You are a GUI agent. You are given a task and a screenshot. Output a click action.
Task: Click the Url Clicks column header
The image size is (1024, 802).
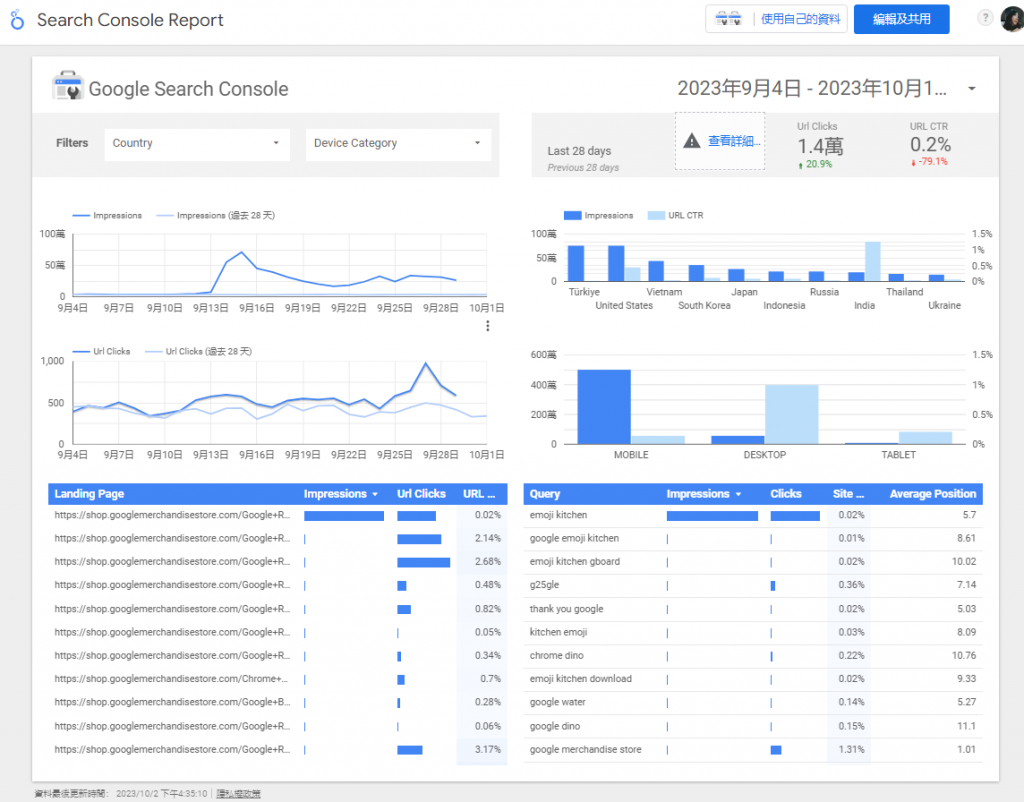click(421, 494)
